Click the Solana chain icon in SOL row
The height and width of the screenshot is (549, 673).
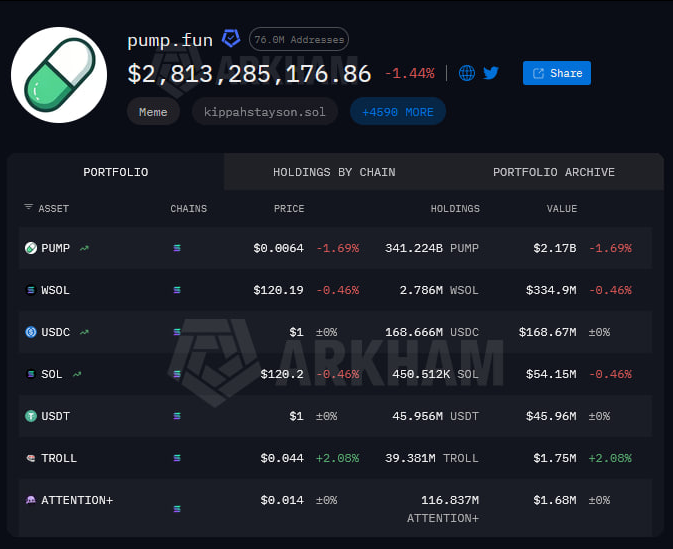pyautogui.click(x=177, y=374)
